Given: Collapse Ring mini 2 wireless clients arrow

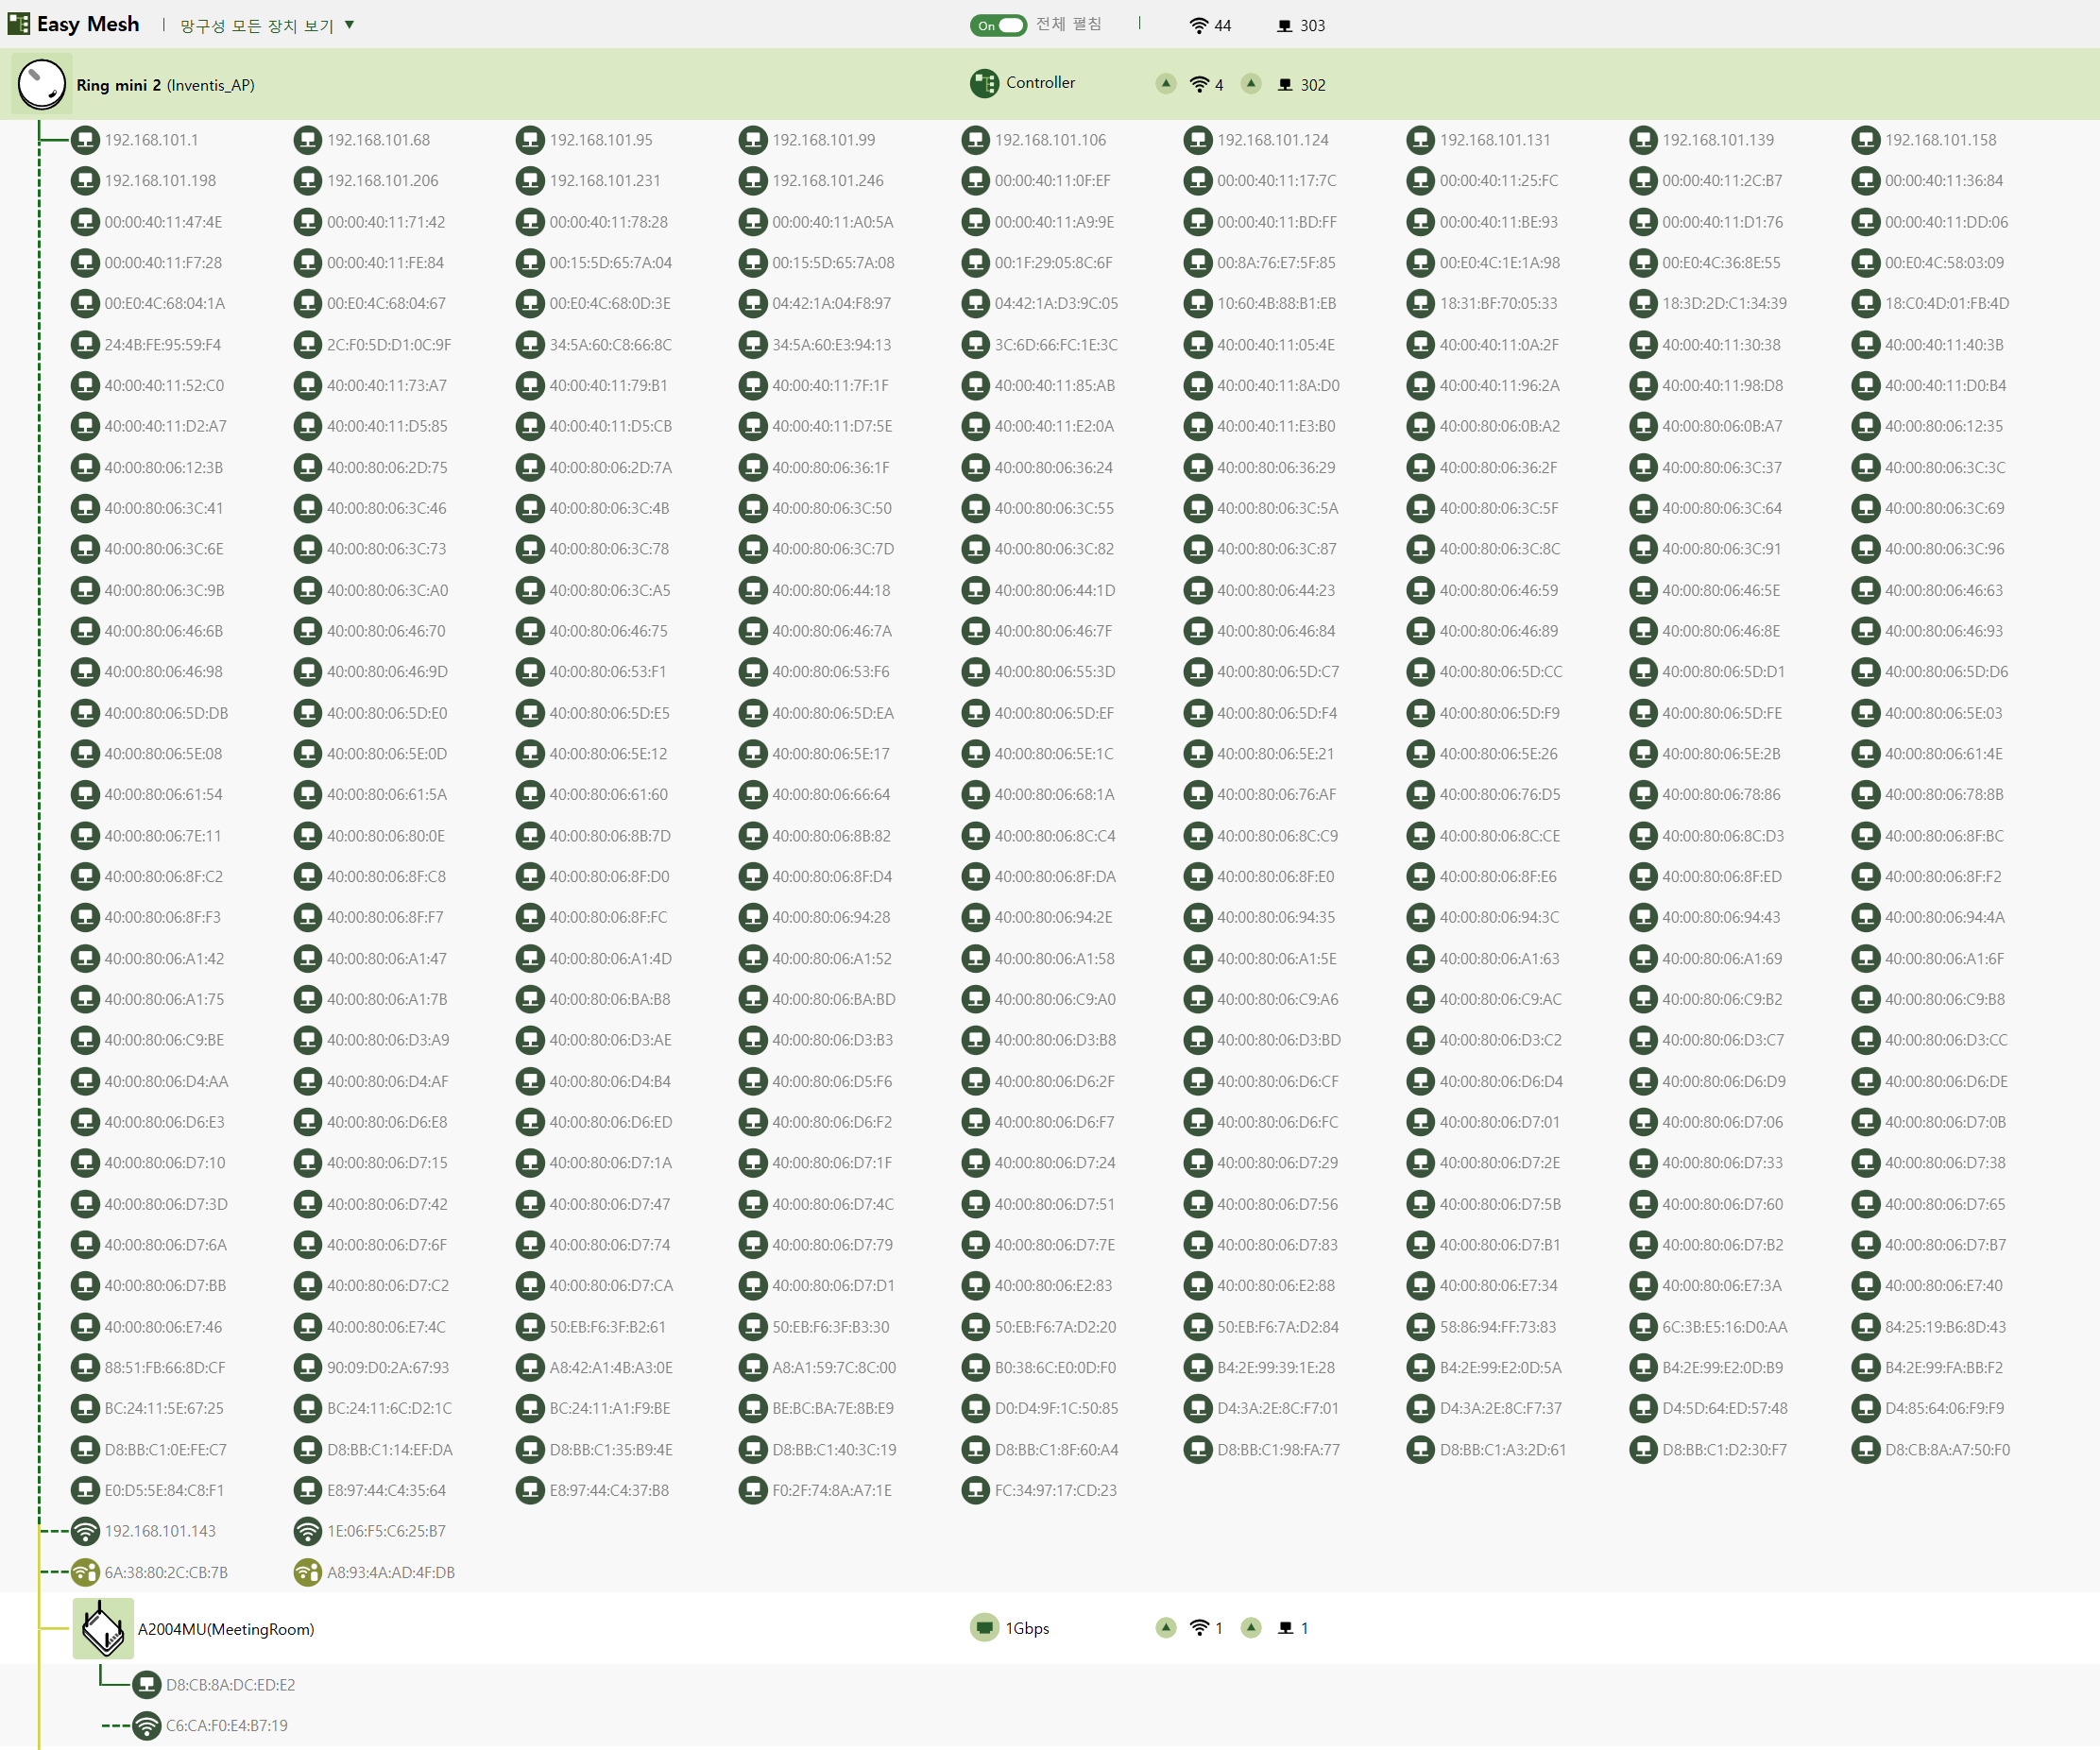Looking at the screenshot, I should [x=1166, y=83].
